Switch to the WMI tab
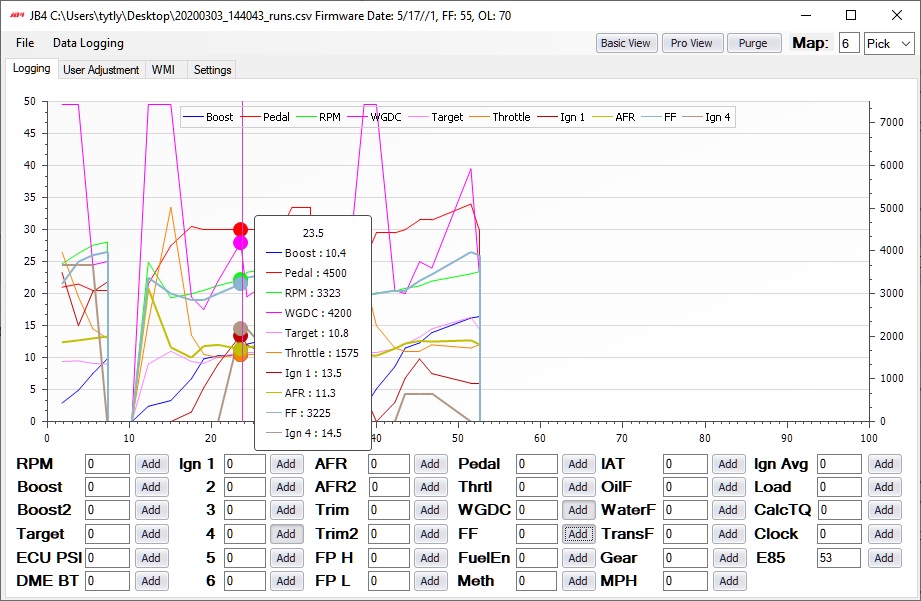 coord(163,69)
